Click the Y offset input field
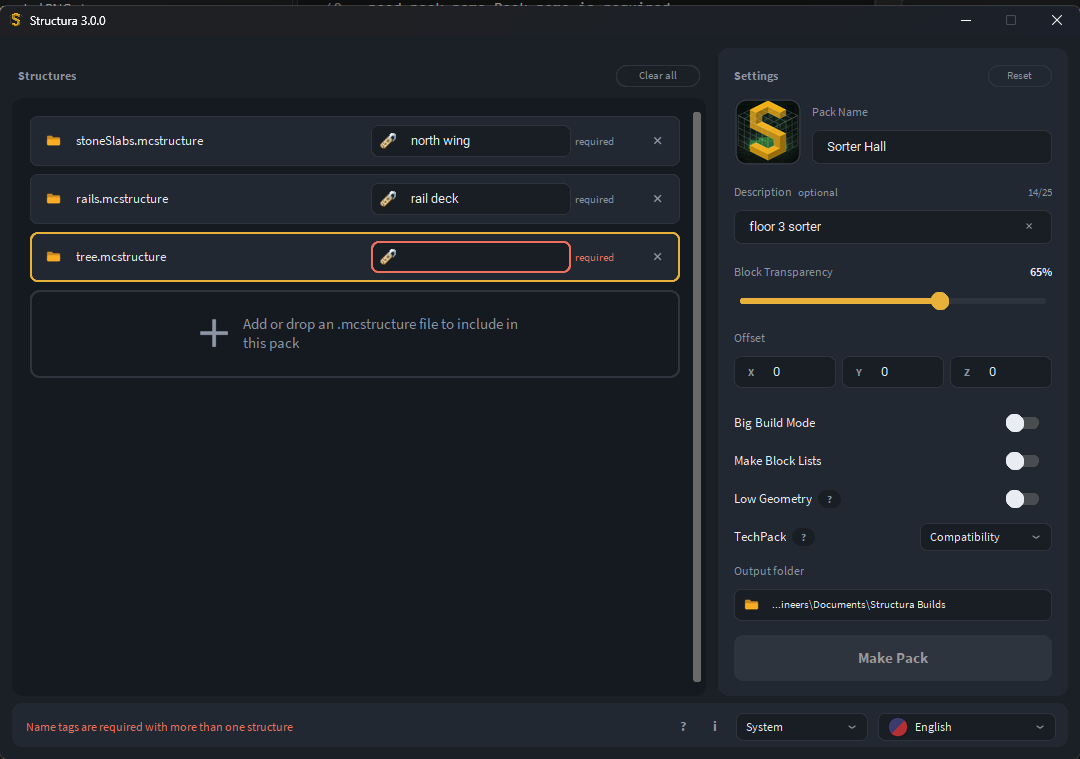Screen dimensions: 1080x759 (893, 372)
